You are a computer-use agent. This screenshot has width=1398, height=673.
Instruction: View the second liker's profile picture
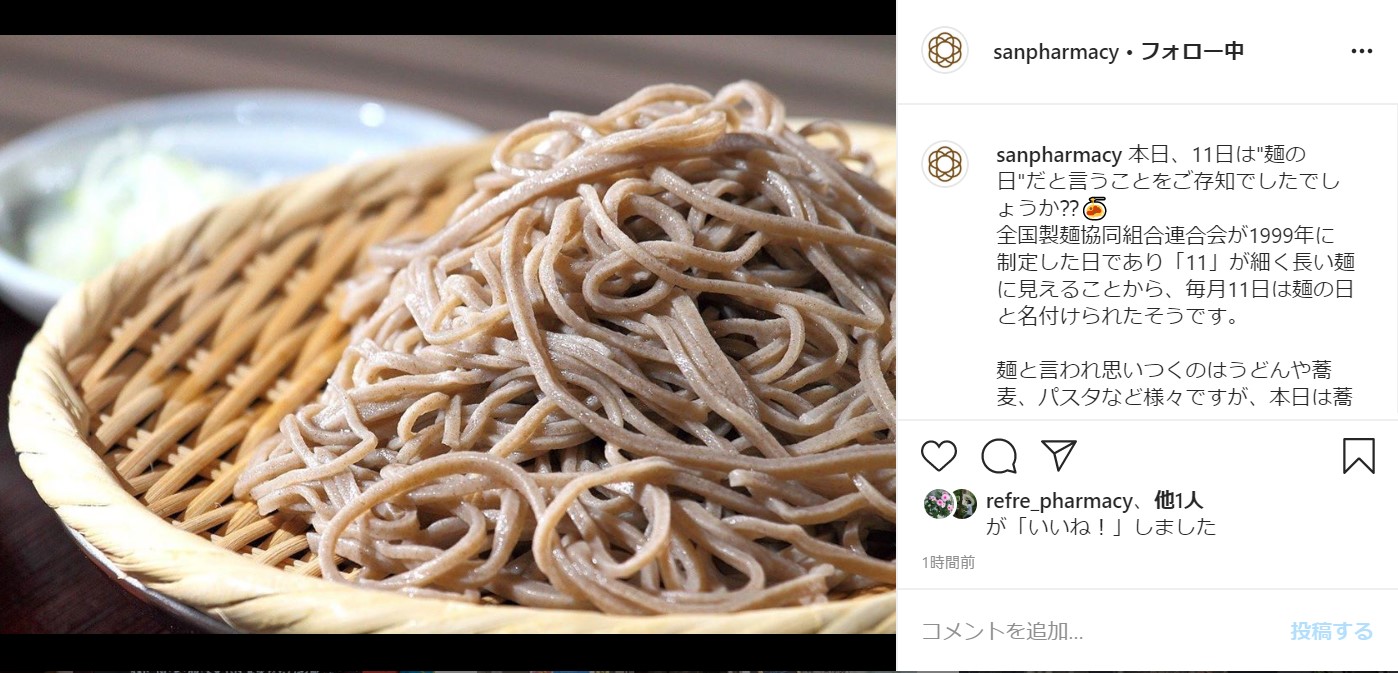963,503
